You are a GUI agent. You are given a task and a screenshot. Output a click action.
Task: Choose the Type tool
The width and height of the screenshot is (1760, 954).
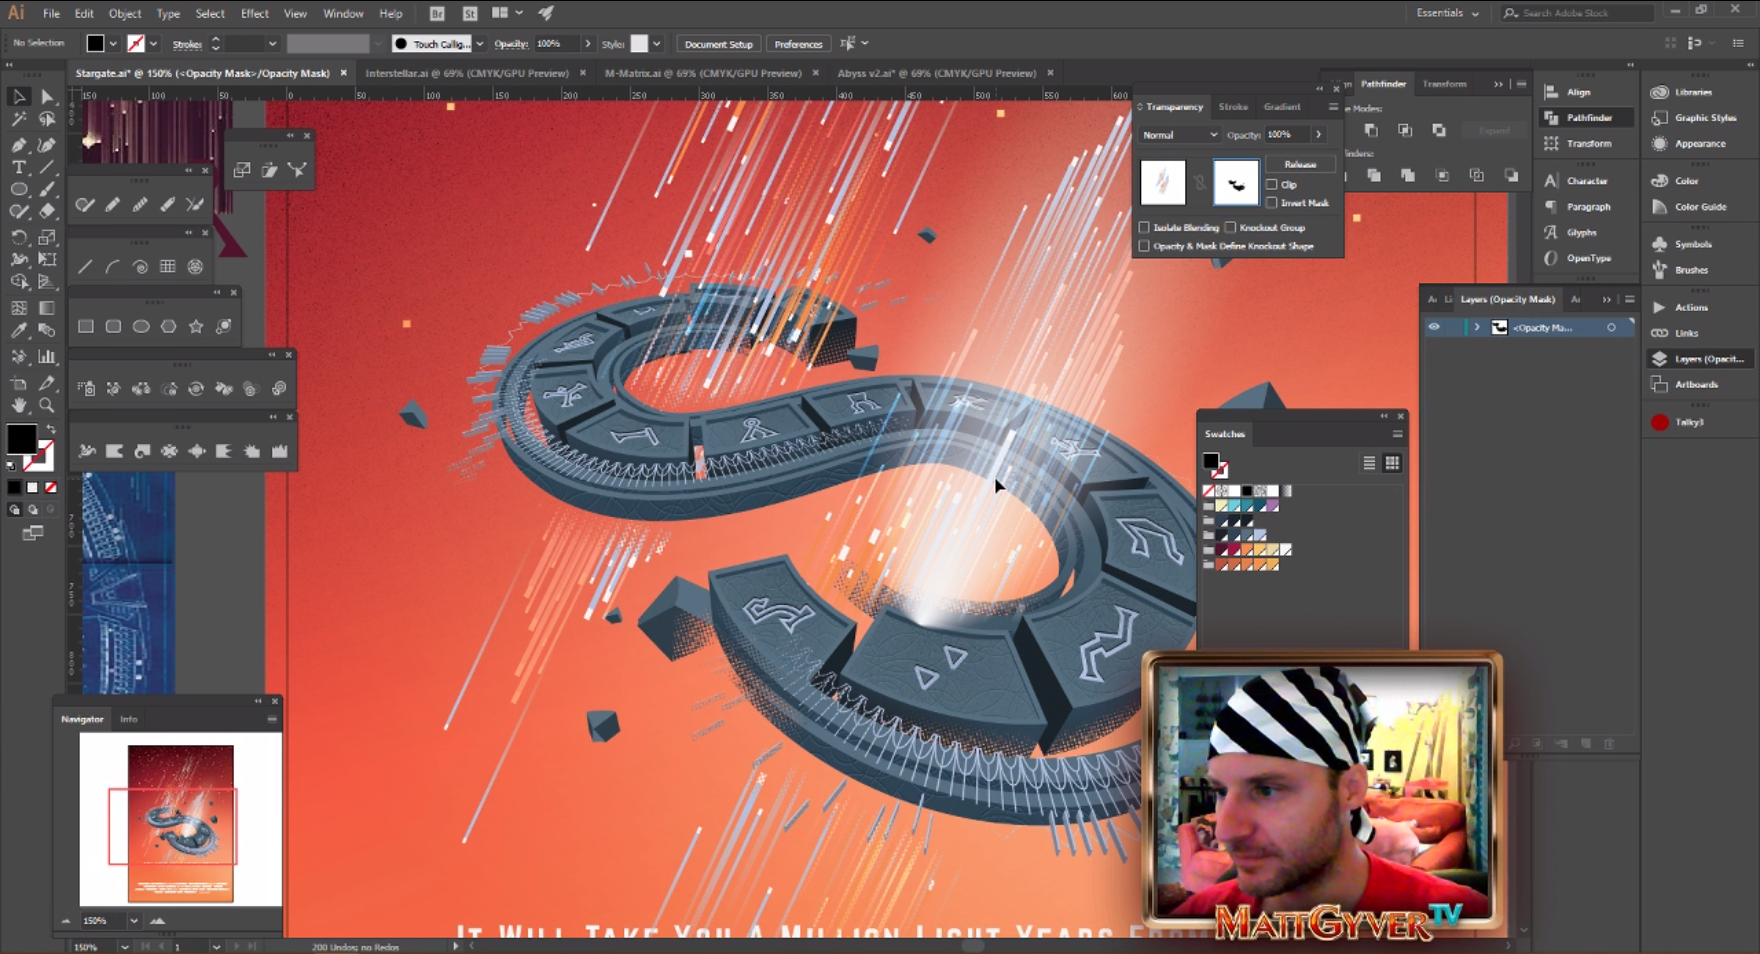tap(18, 167)
